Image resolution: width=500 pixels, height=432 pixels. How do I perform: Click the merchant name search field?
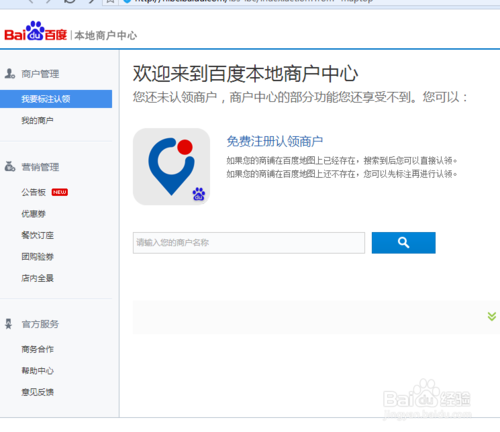pos(249,243)
